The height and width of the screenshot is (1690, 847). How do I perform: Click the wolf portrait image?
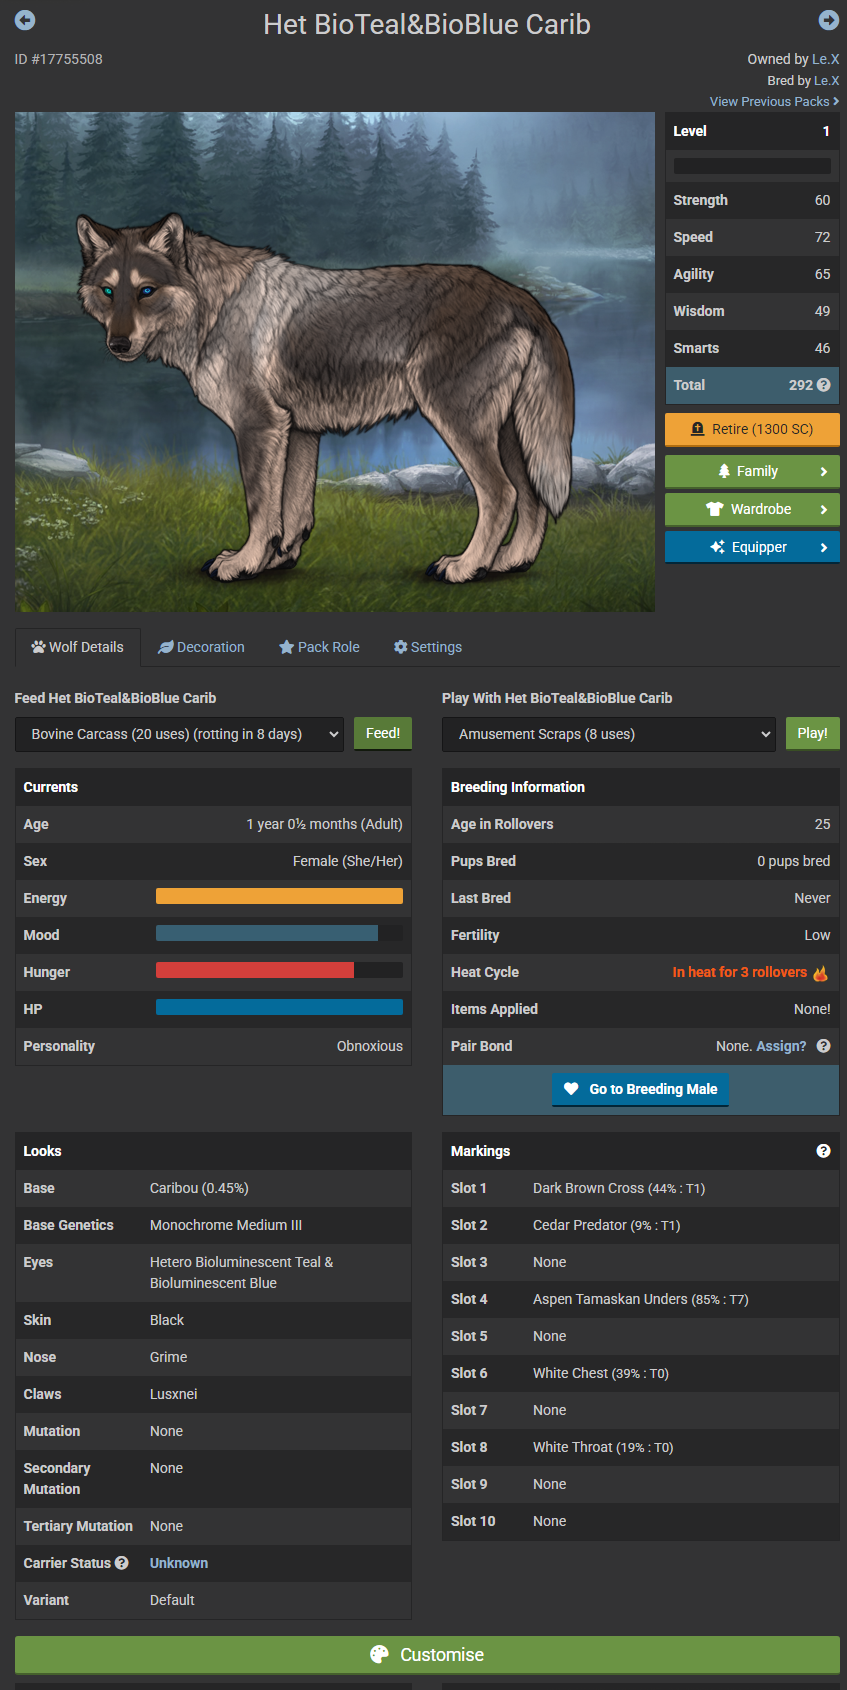[x=335, y=362]
